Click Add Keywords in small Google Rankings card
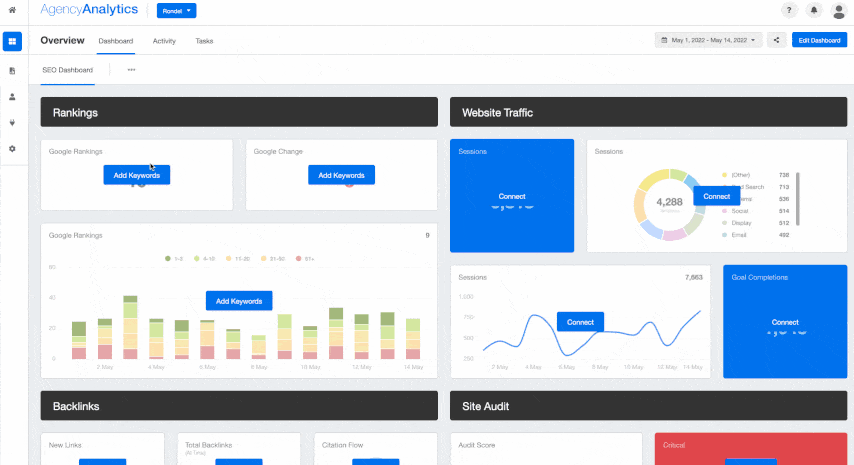The image size is (854, 465). 137,175
